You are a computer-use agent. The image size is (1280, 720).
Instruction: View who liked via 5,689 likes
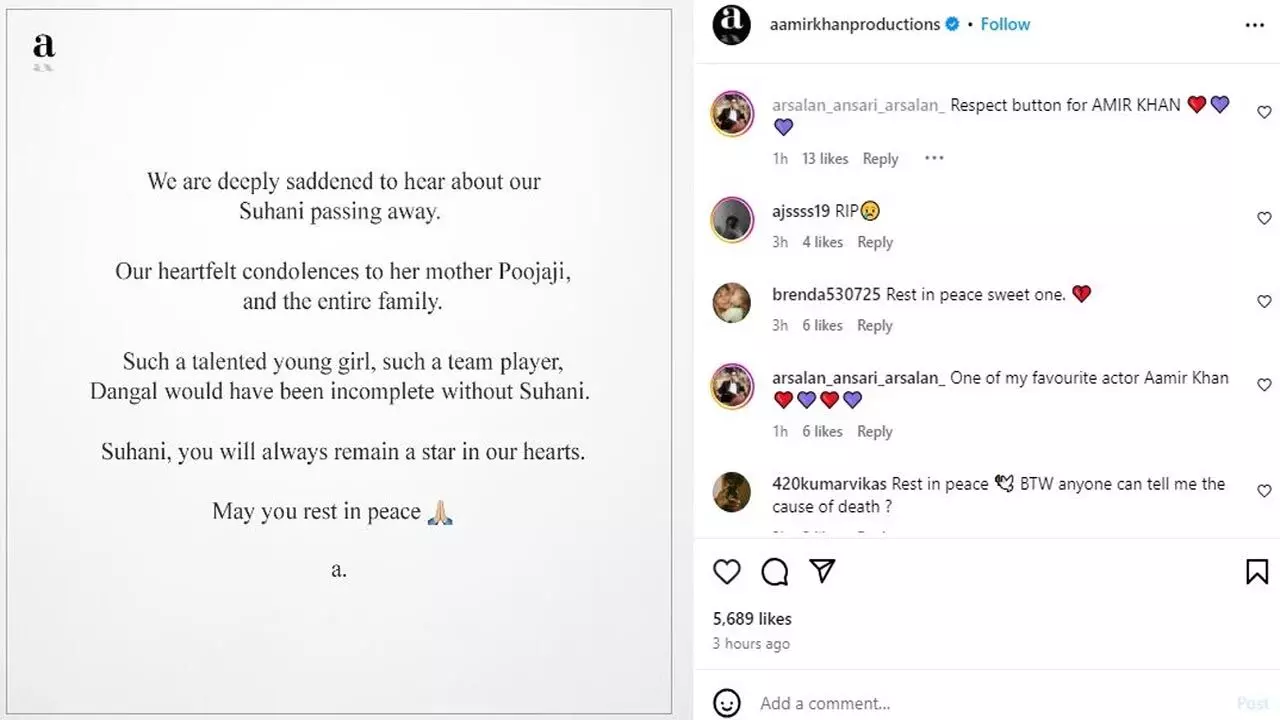(752, 619)
